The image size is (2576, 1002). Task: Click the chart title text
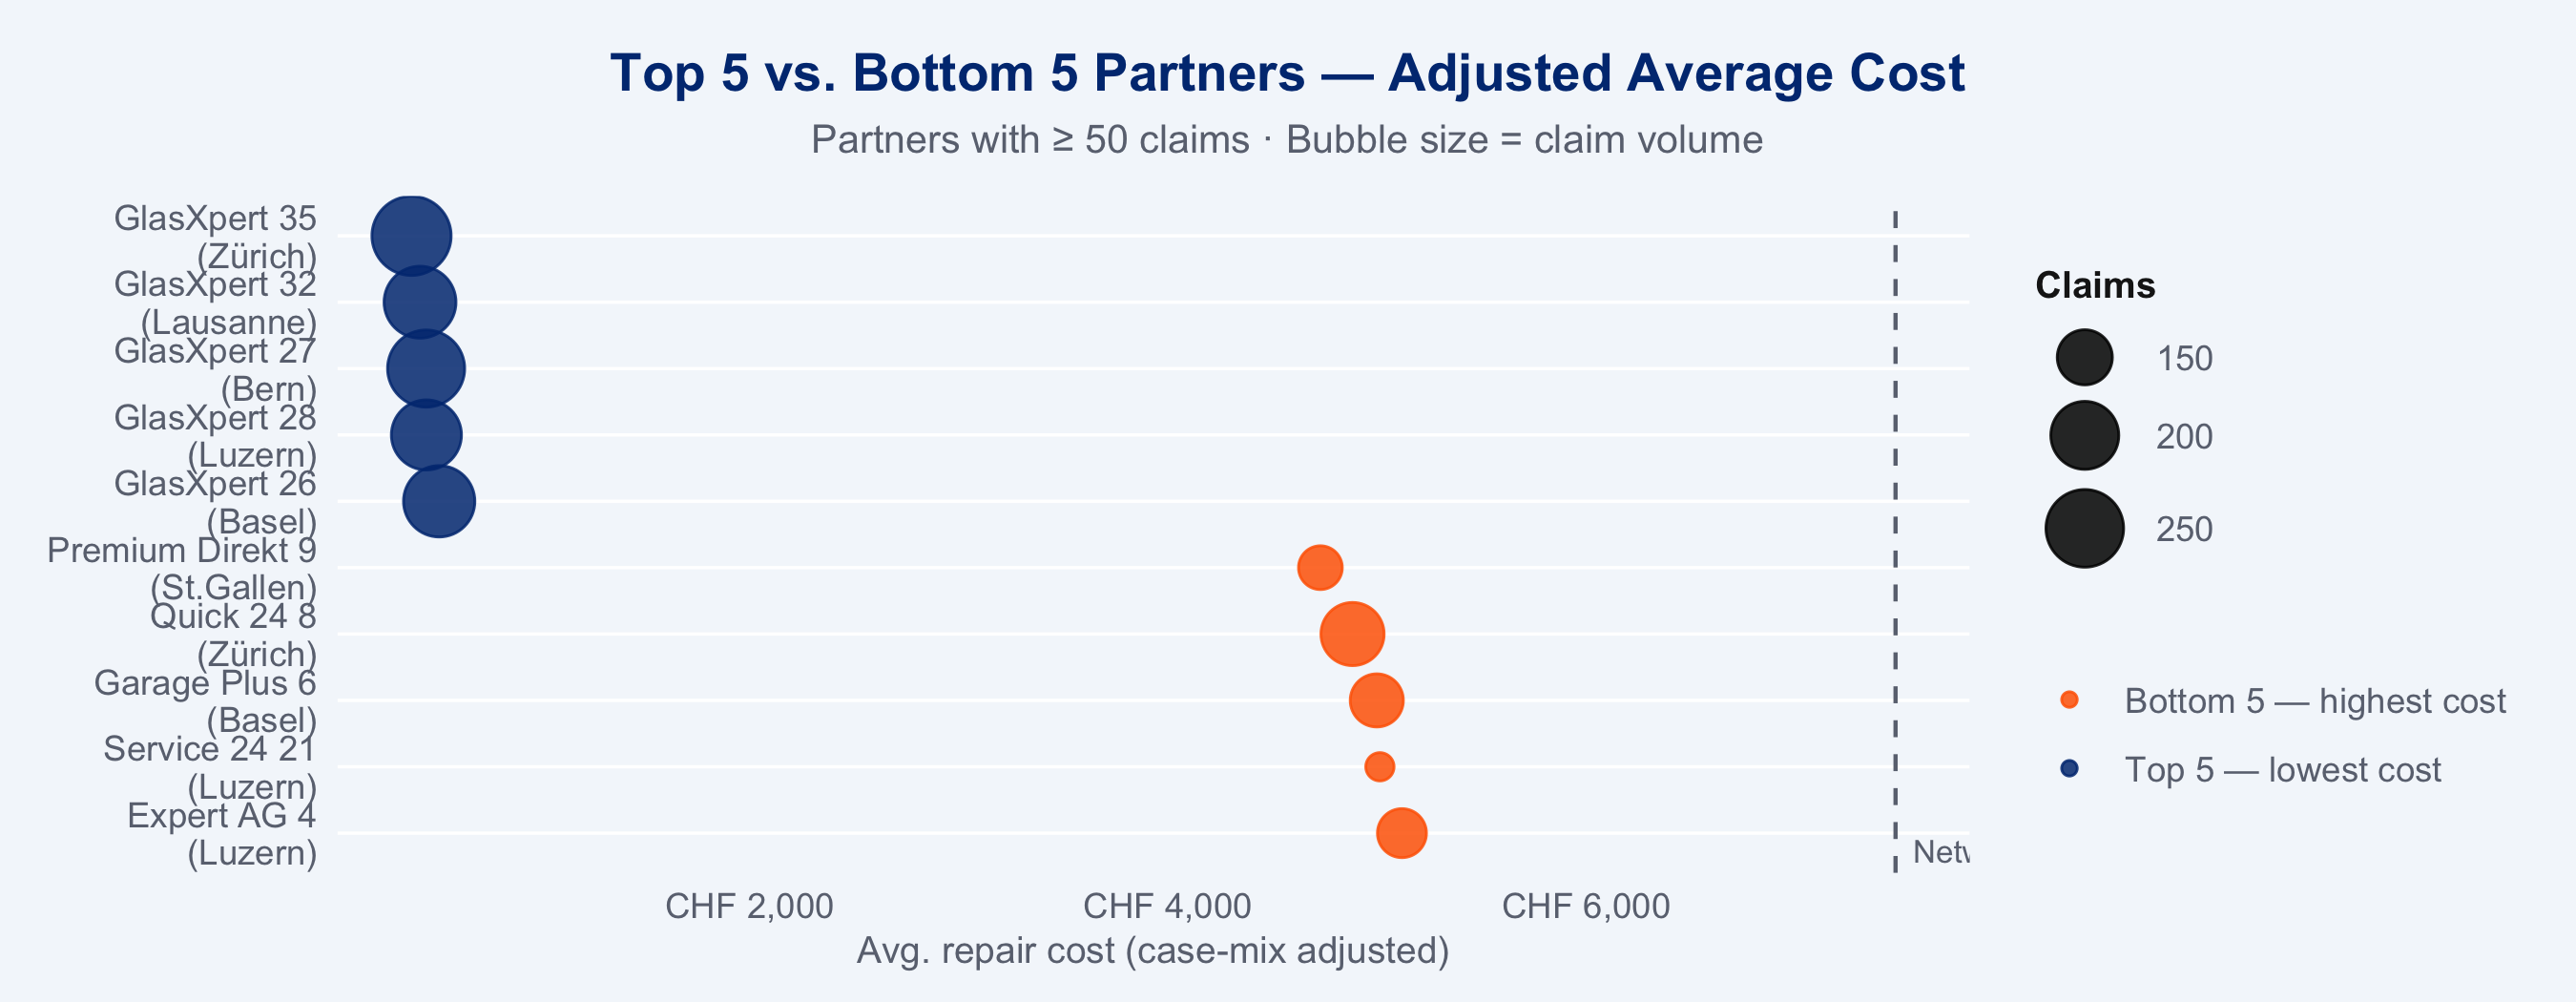(x=1287, y=73)
